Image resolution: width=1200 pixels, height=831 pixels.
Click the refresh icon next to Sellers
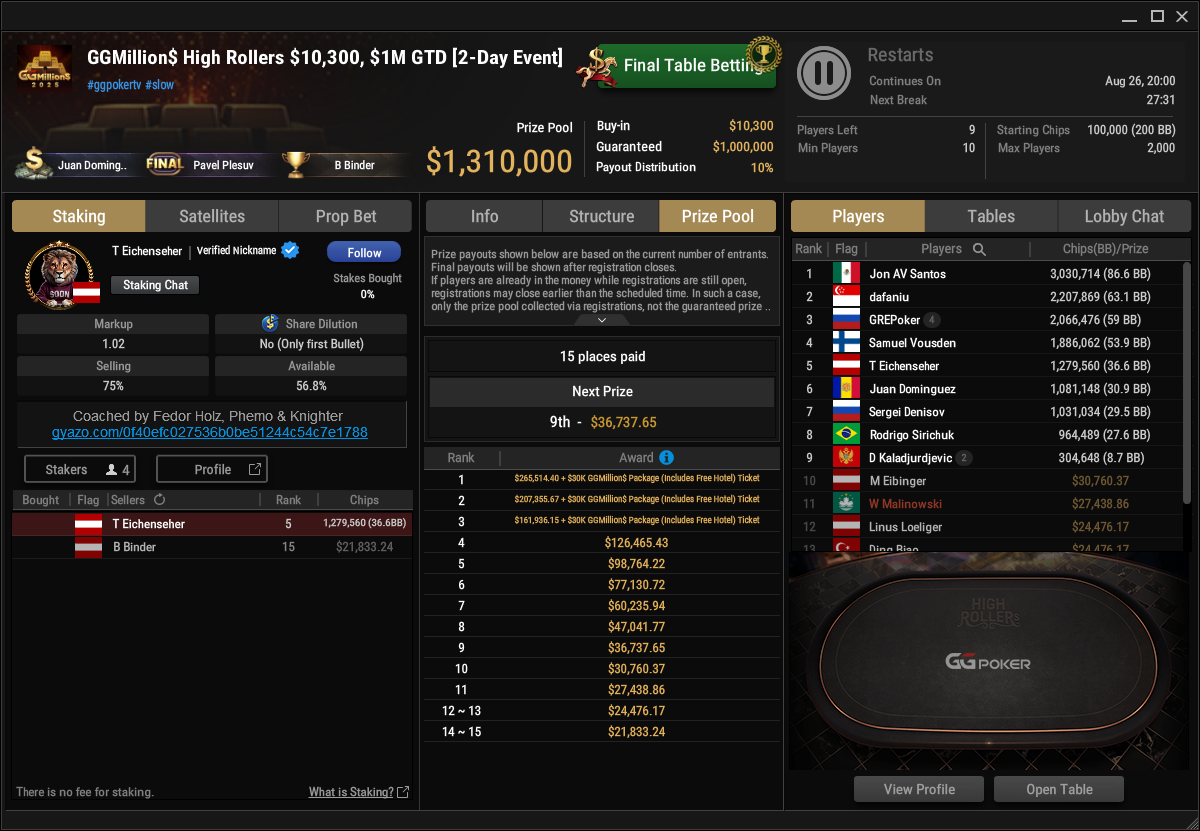(x=159, y=500)
